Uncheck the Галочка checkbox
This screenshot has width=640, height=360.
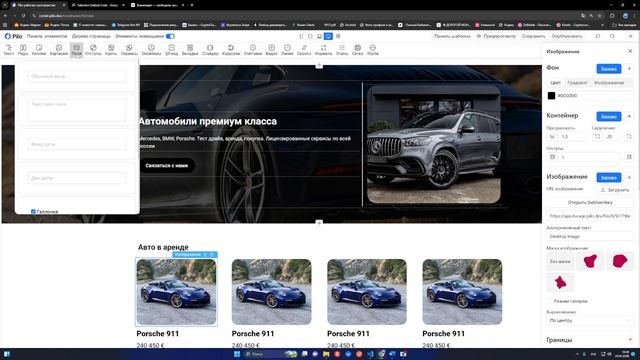pyautogui.click(x=33, y=211)
